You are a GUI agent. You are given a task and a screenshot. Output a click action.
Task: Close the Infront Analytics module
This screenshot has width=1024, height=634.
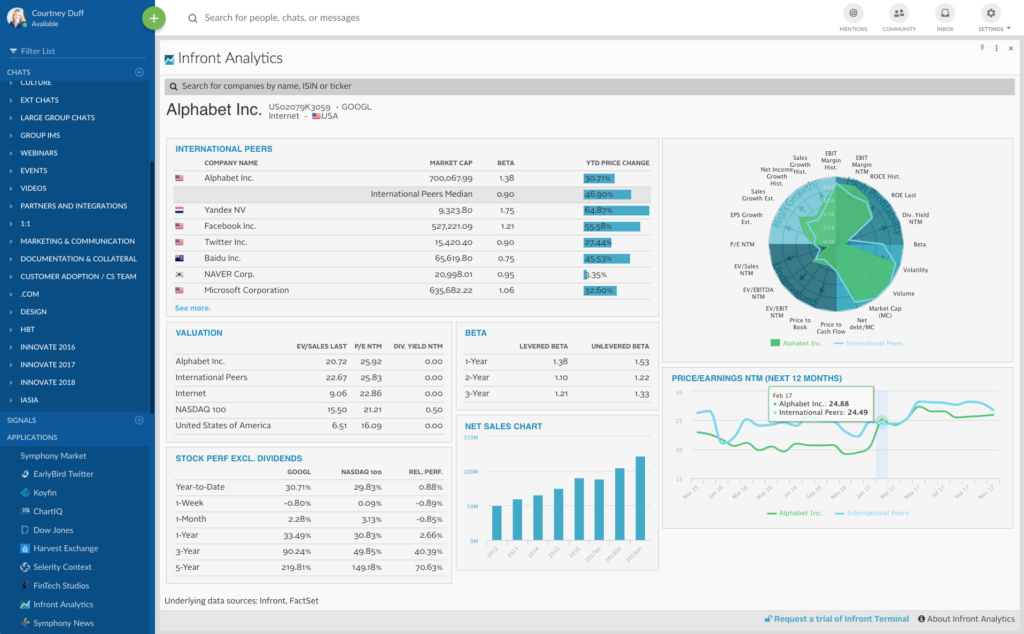1011,48
